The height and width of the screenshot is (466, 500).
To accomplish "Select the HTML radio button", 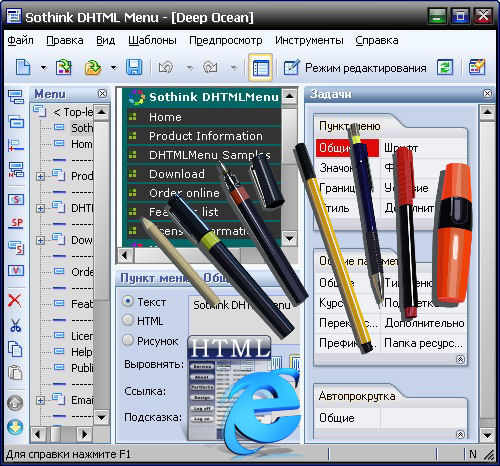I will point(128,320).
